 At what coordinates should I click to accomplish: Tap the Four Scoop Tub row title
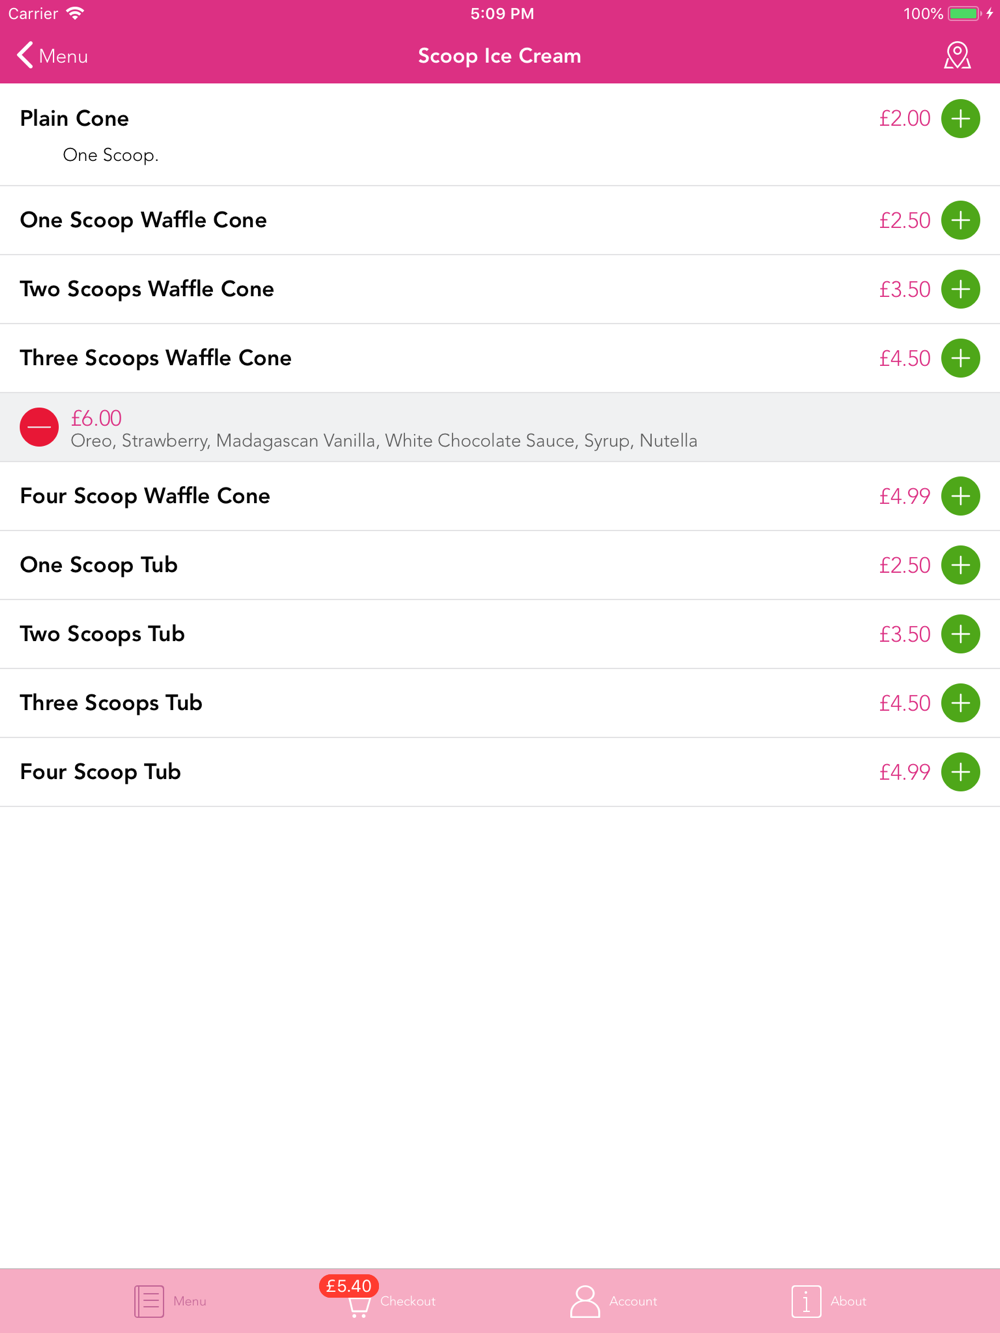tap(100, 772)
